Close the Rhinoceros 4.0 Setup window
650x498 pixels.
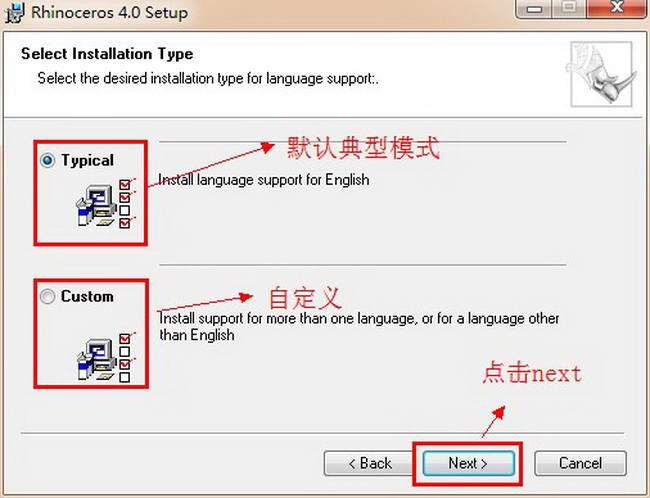pos(617,8)
